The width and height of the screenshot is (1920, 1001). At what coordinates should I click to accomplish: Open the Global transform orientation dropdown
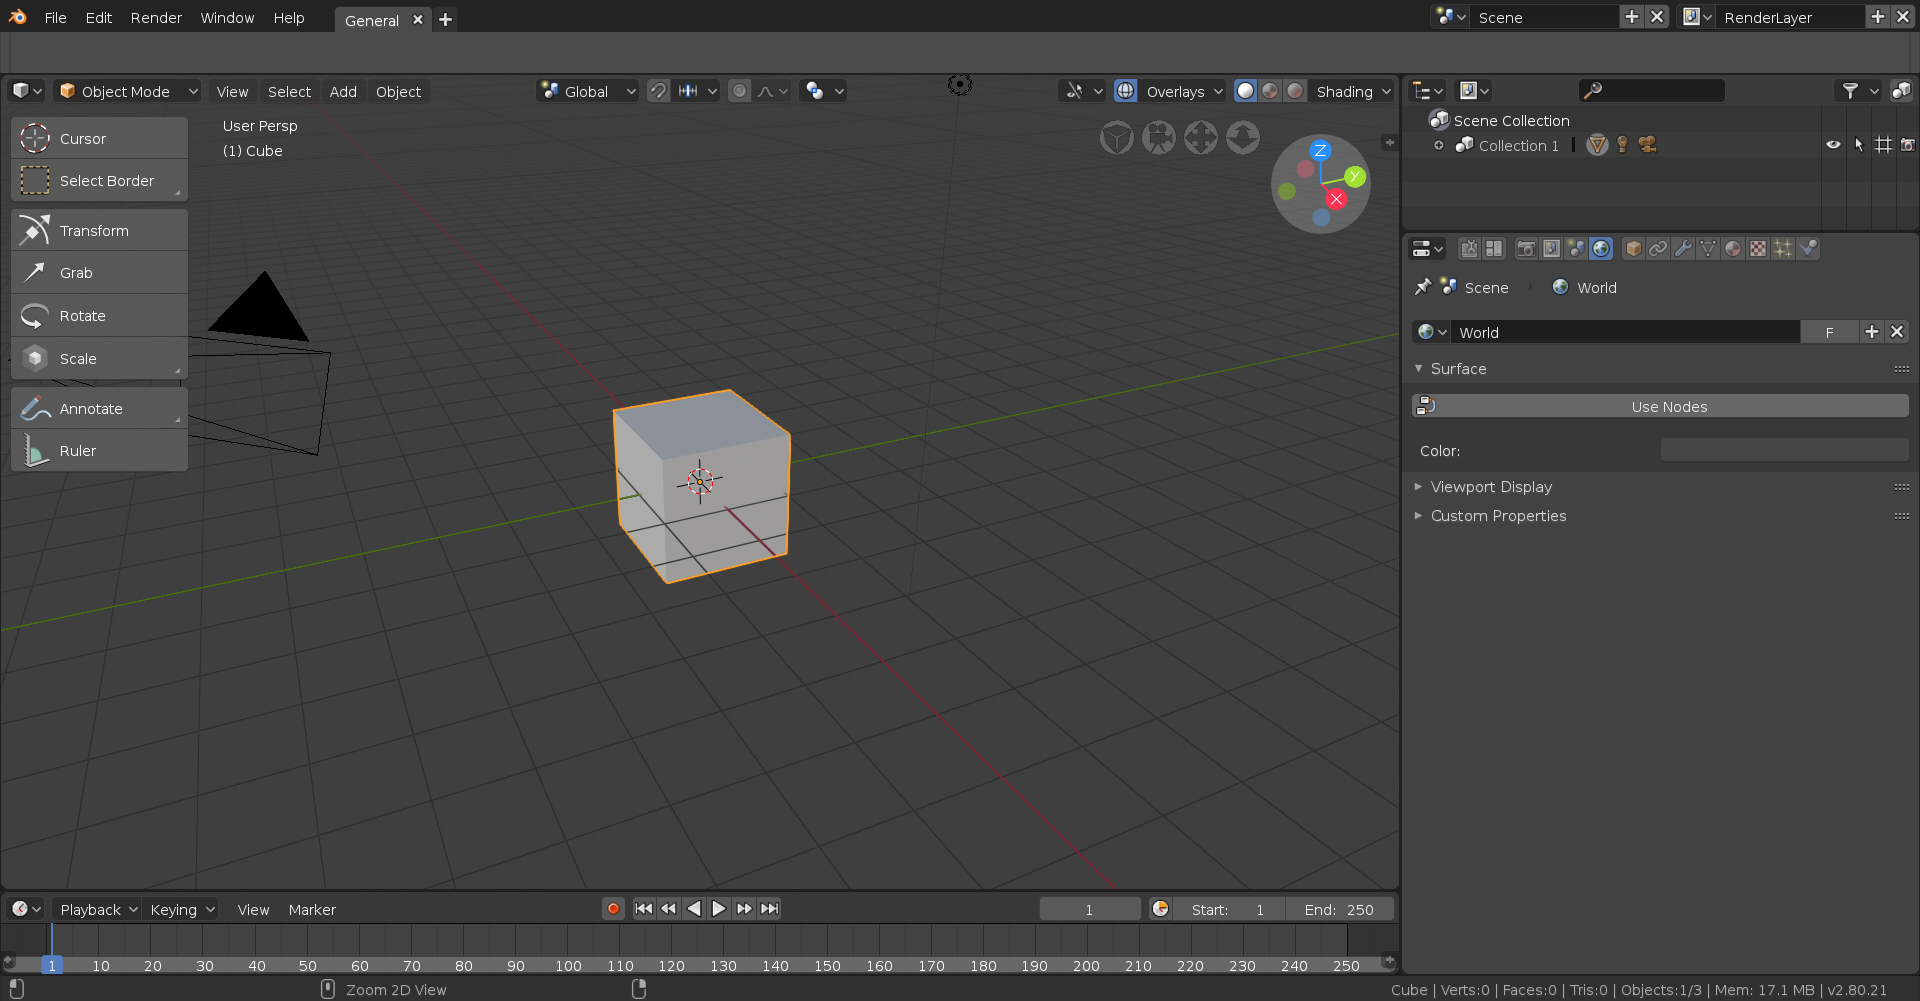588,91
